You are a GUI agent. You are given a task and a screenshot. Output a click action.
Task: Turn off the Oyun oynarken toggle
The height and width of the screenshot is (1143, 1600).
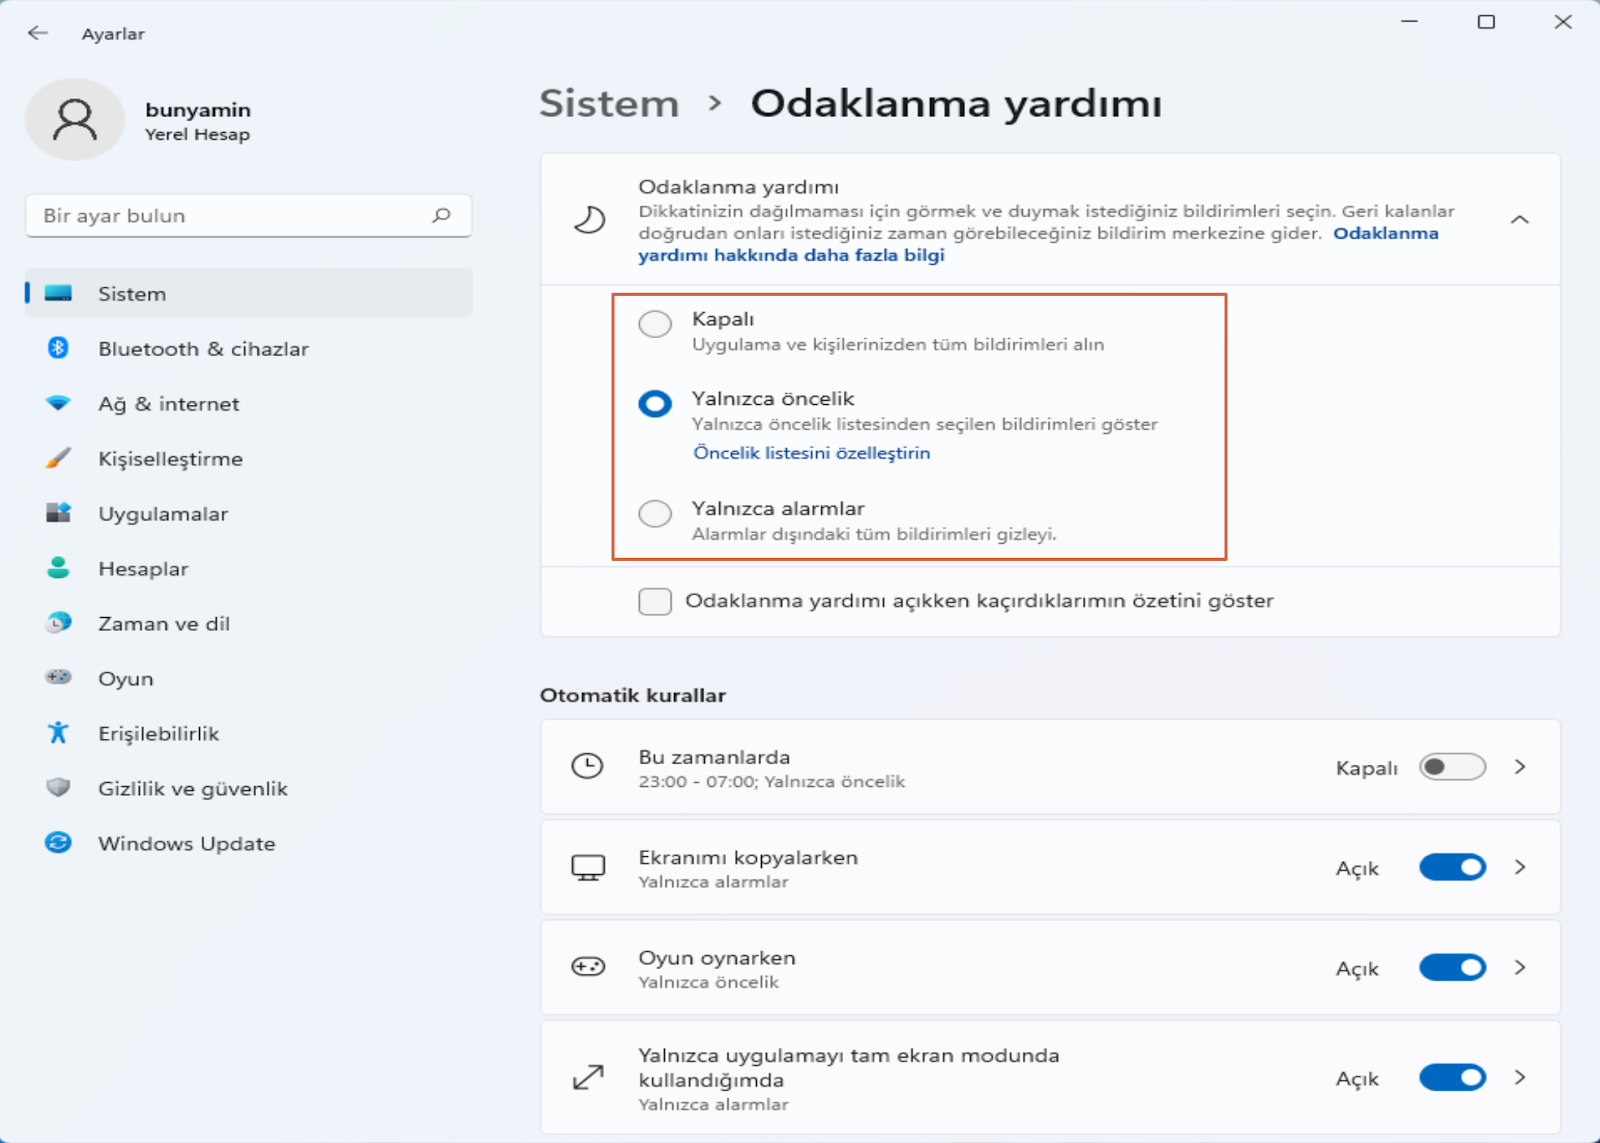pos(1452,967)
